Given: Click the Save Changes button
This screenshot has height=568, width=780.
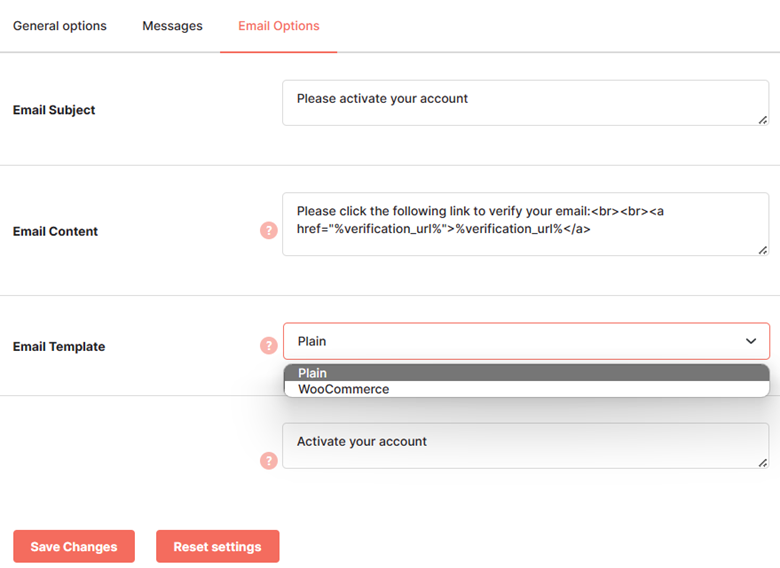Looking at the screenshot, I should pyautogui.click(x=74, y=546).
